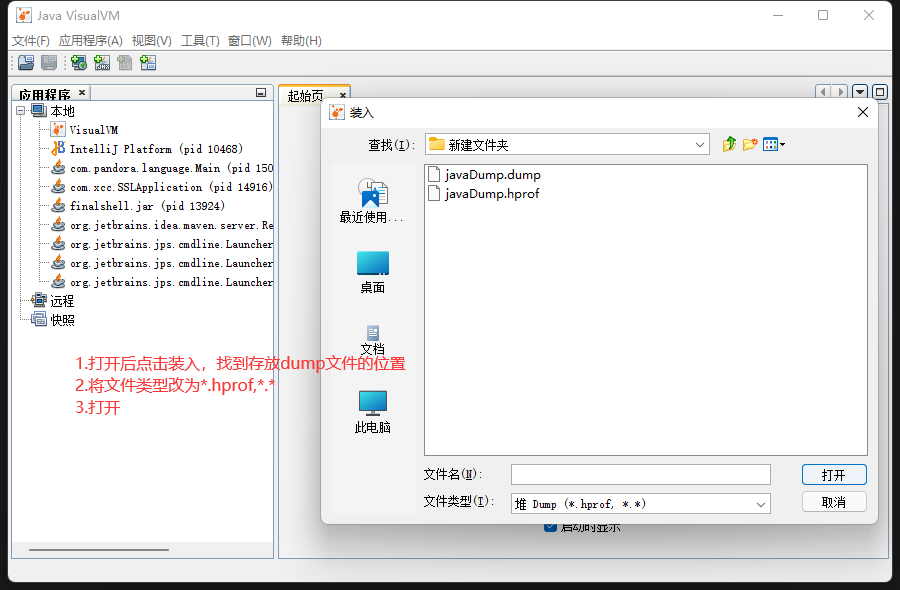Screen dimensions: 900x590
Task: Open 桌面 location shortcut
Action: click(372, 273)
